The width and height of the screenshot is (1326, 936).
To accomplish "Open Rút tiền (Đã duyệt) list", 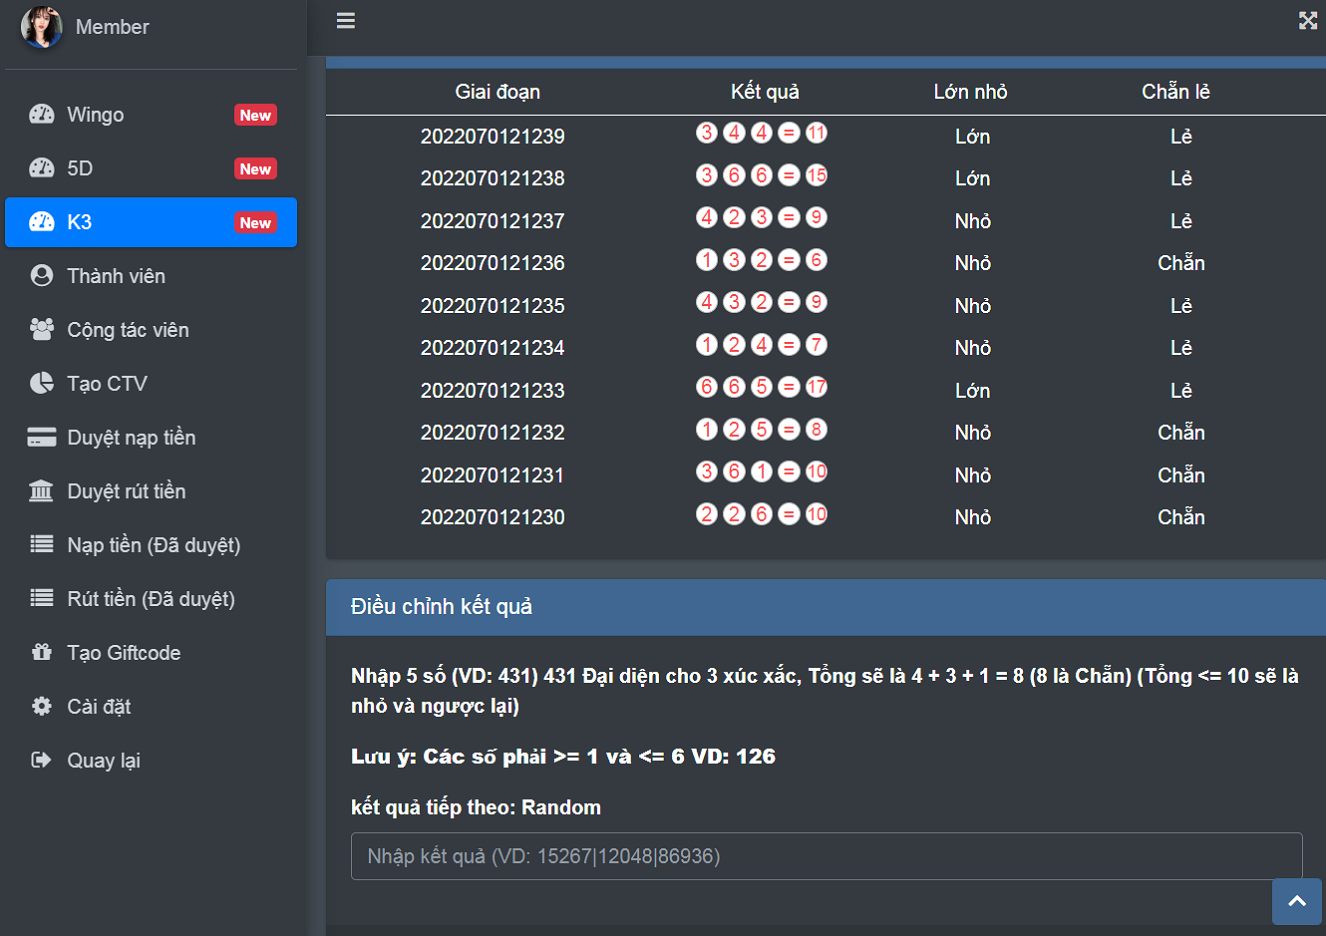I will (x=150, y=599).
